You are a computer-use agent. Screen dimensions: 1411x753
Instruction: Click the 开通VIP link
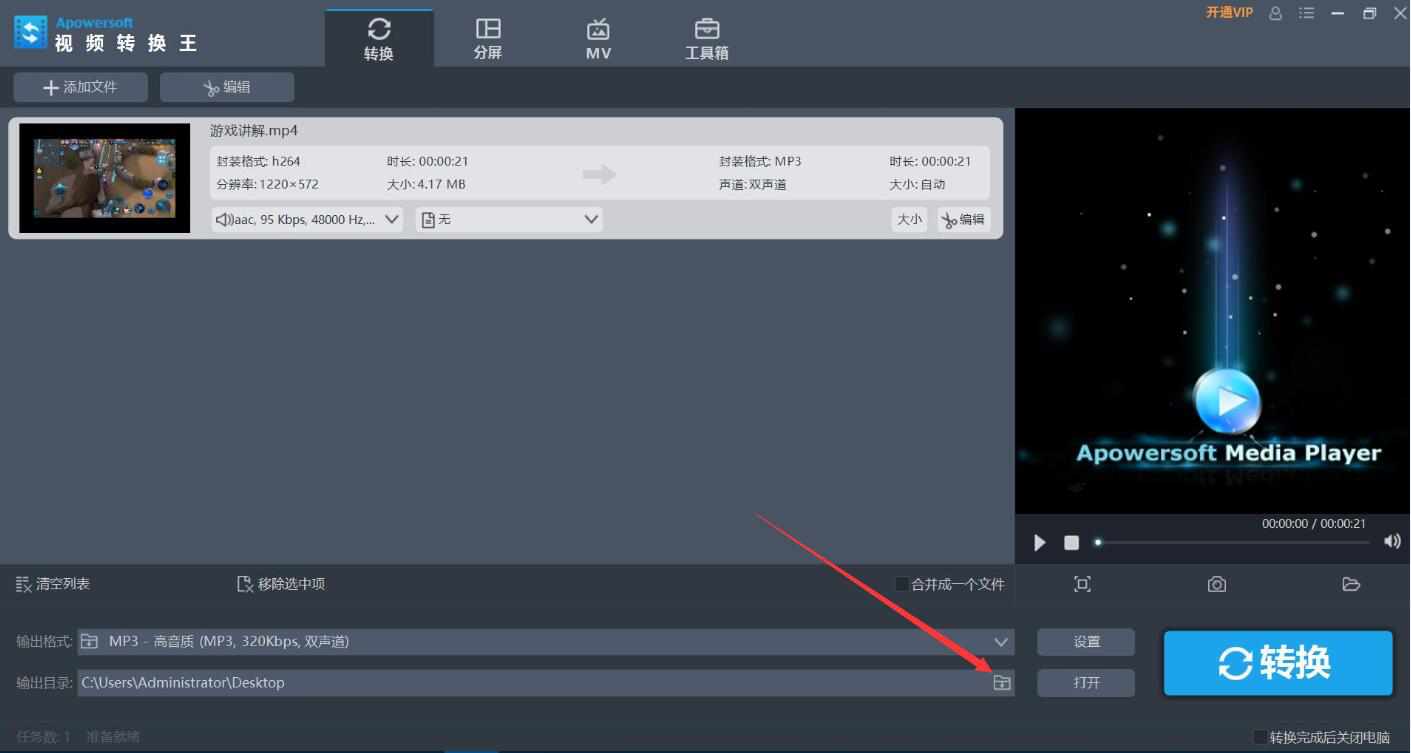point(1229,13)
